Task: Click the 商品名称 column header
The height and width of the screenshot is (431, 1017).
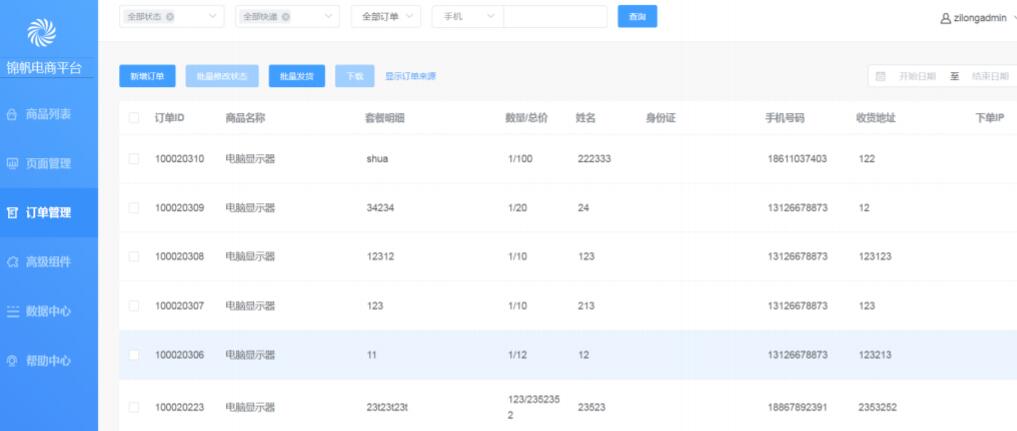Action: tap(245, 118)
